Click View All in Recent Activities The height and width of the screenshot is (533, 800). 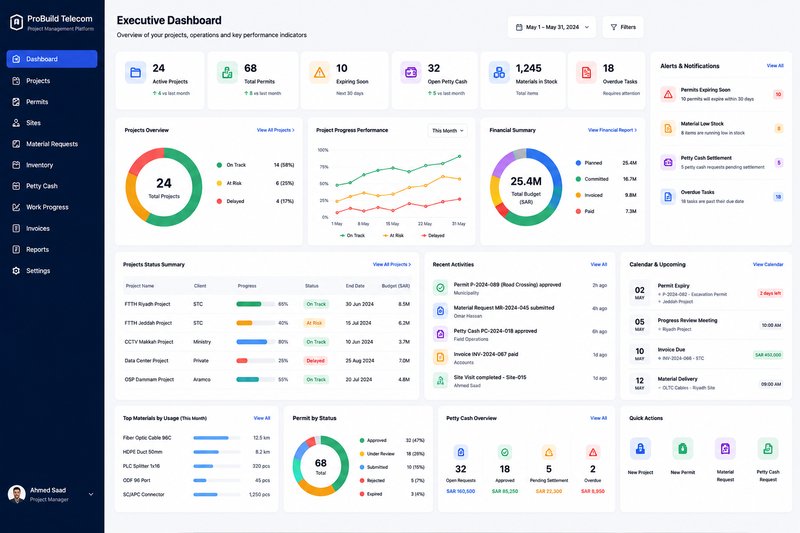599,265
